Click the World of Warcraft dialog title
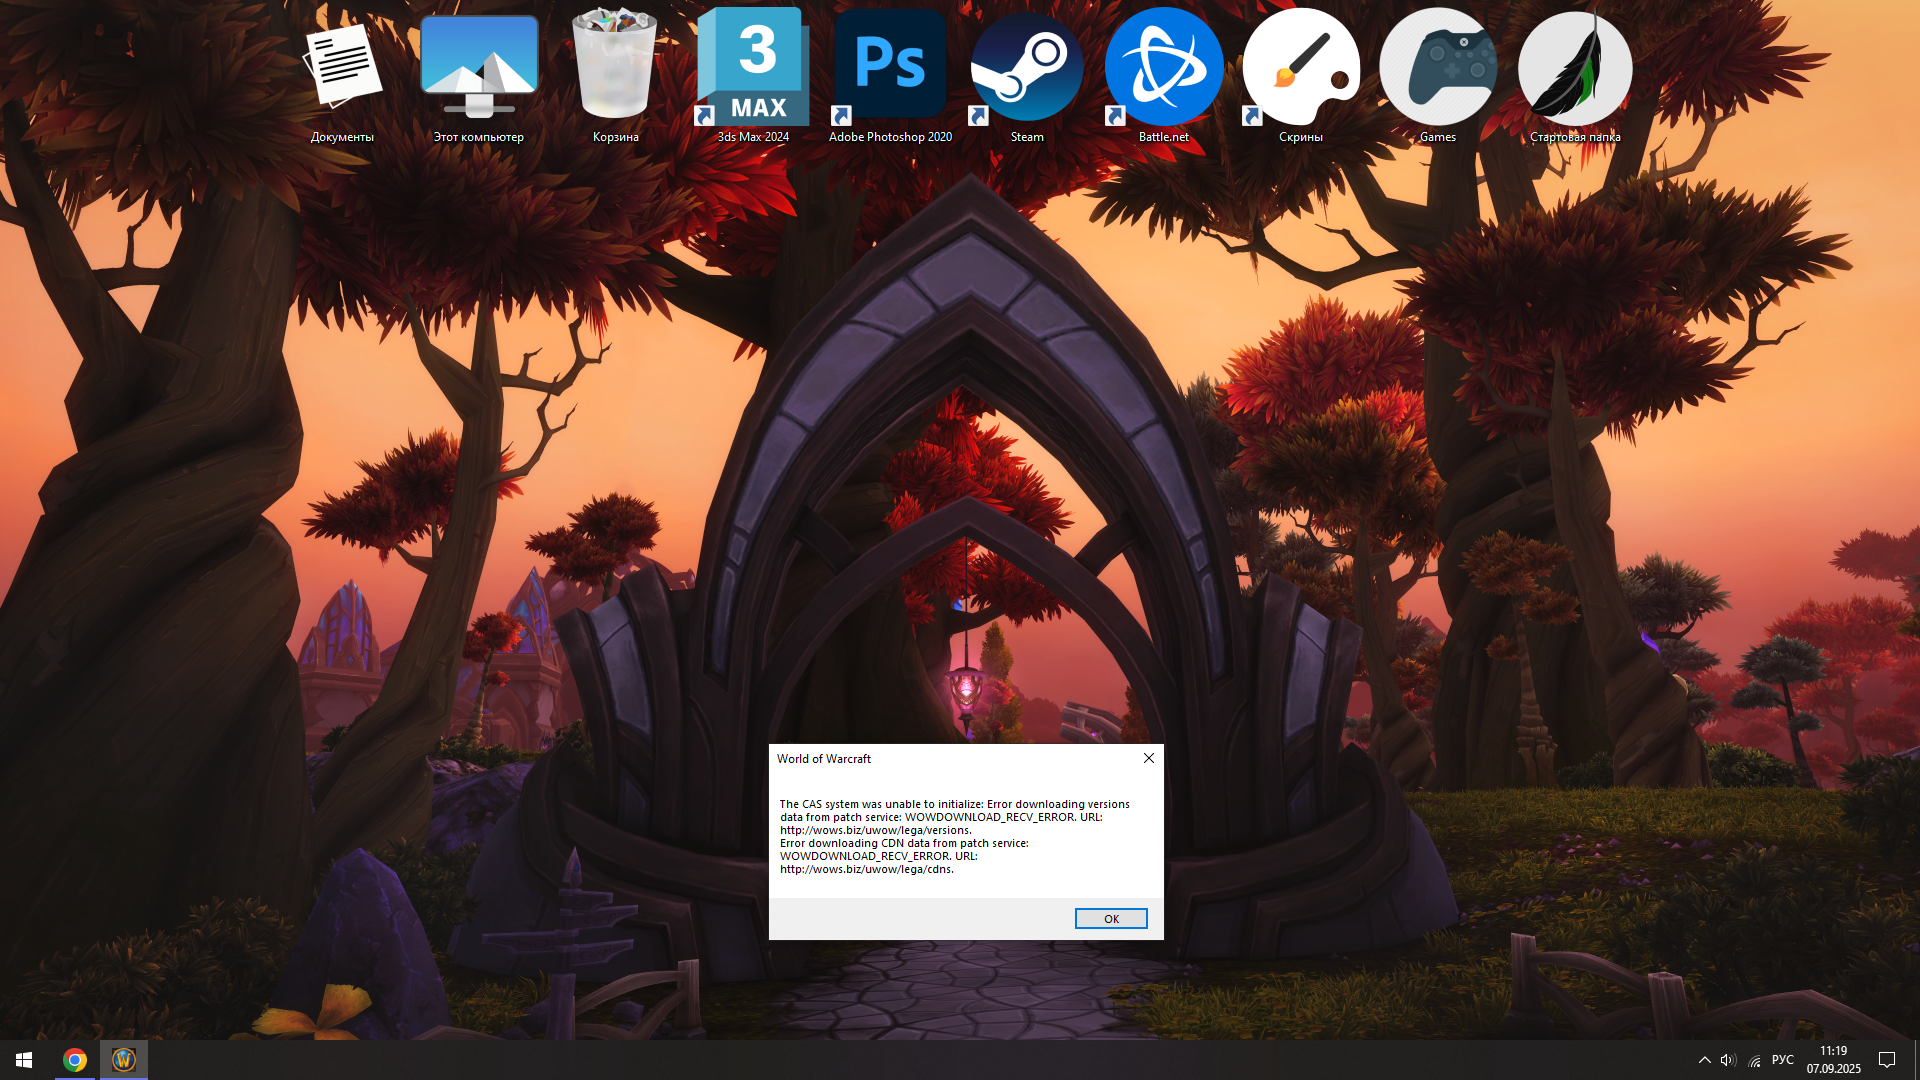Screen dimensions: 1920x1080 pos(824,759)
